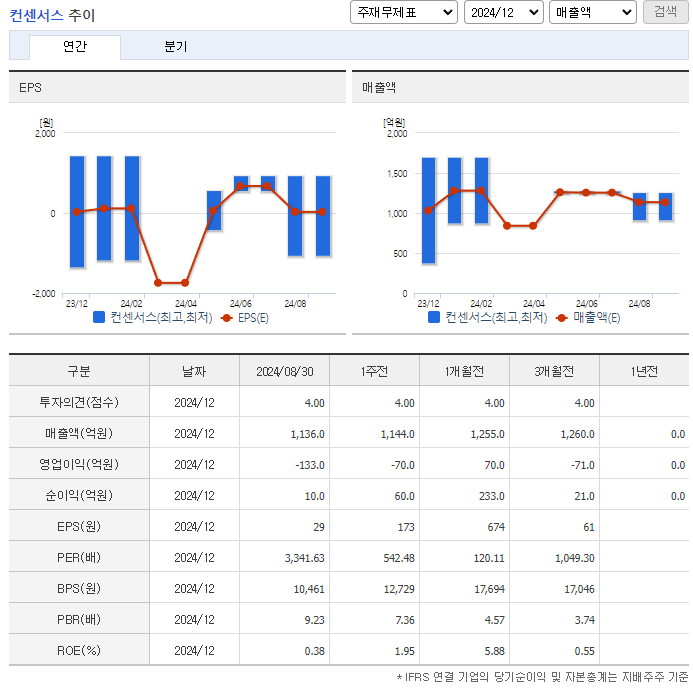Open the 2024/12 period dropdown
Image resolution: width=693 pixels, height=688 pixels.
point(503,12)
